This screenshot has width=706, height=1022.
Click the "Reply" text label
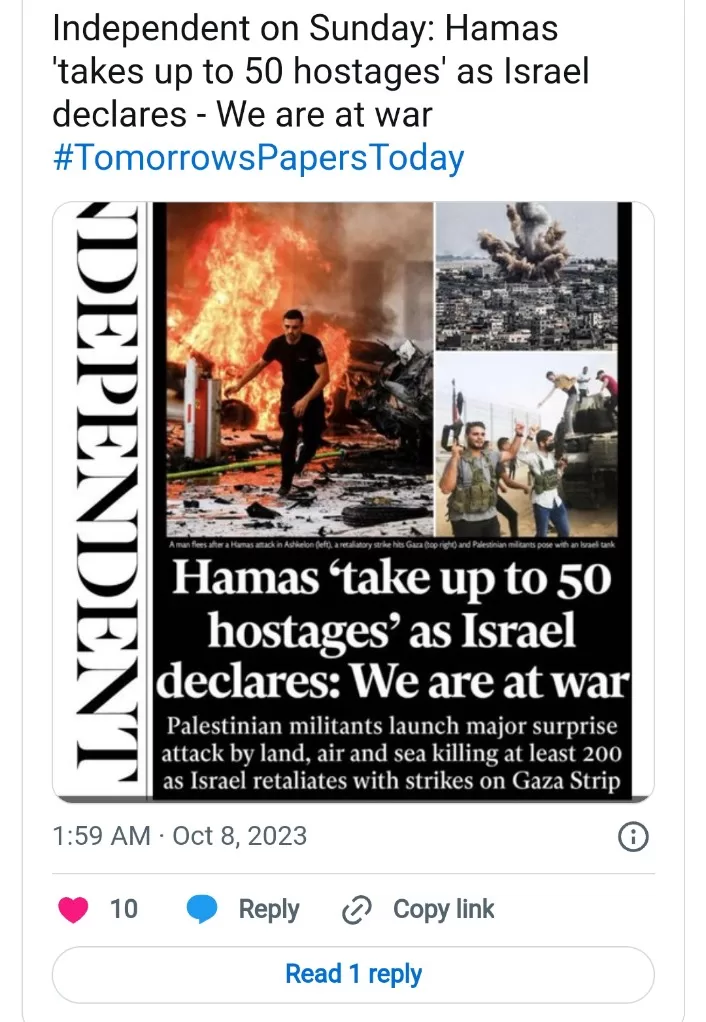(x=268, y=909)
